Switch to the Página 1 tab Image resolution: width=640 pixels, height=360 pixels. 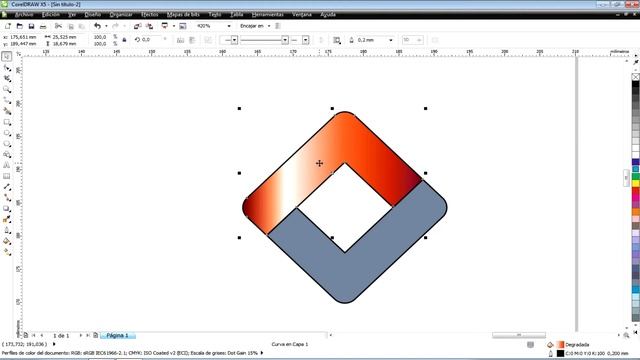pyautogui.click(x=118, y=336)
